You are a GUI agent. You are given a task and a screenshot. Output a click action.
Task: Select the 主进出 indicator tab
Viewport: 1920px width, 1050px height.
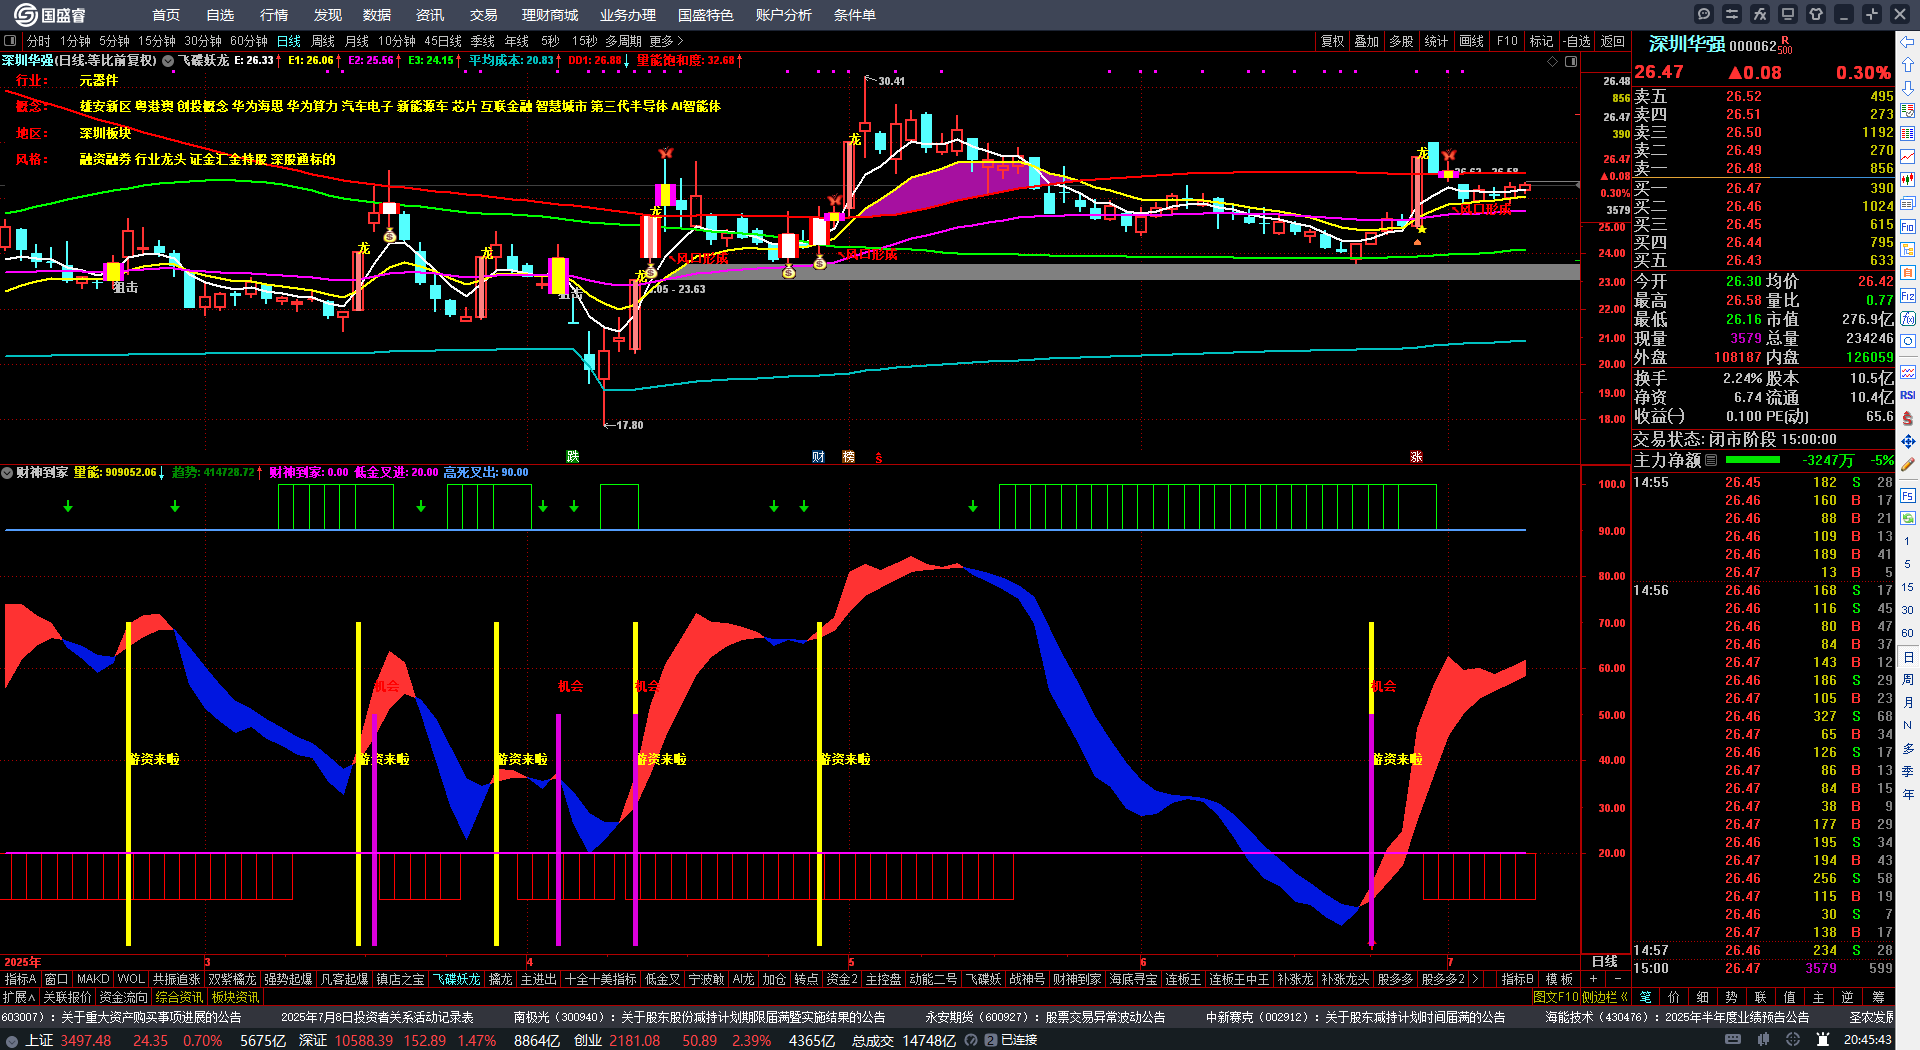pyautogui.click(x=538, y=979)
